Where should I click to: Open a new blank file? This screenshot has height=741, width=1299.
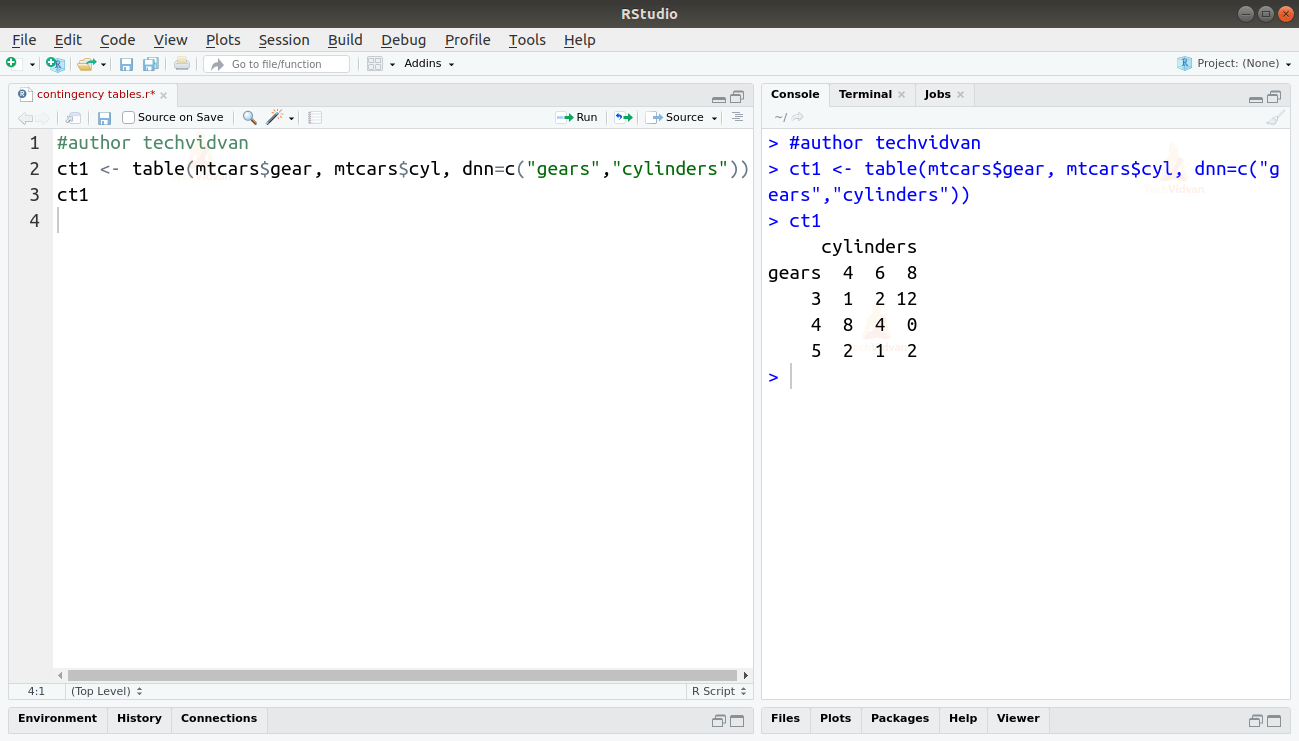point(11,63)
